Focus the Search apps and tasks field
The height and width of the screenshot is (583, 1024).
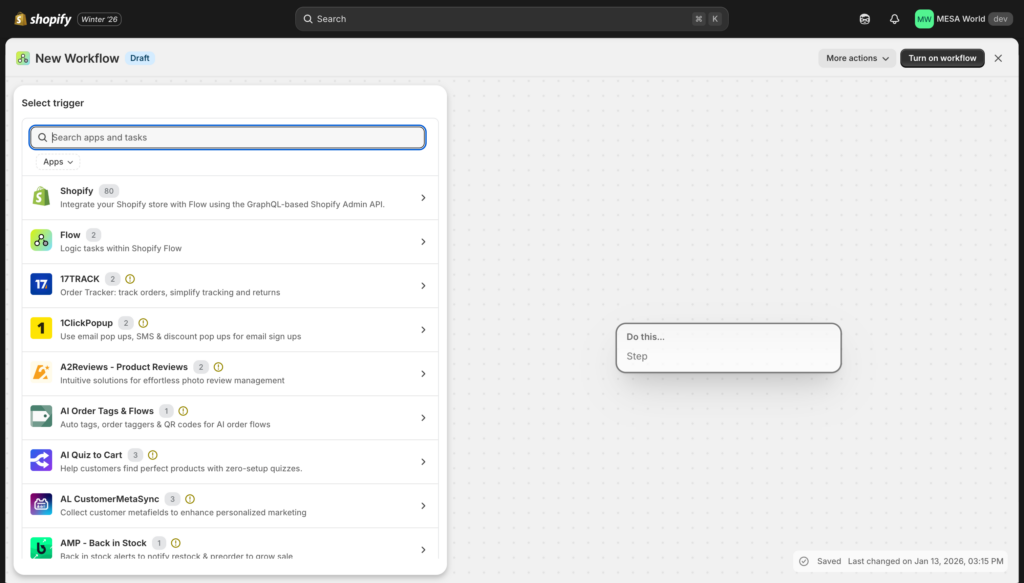(x=228, y=137)
